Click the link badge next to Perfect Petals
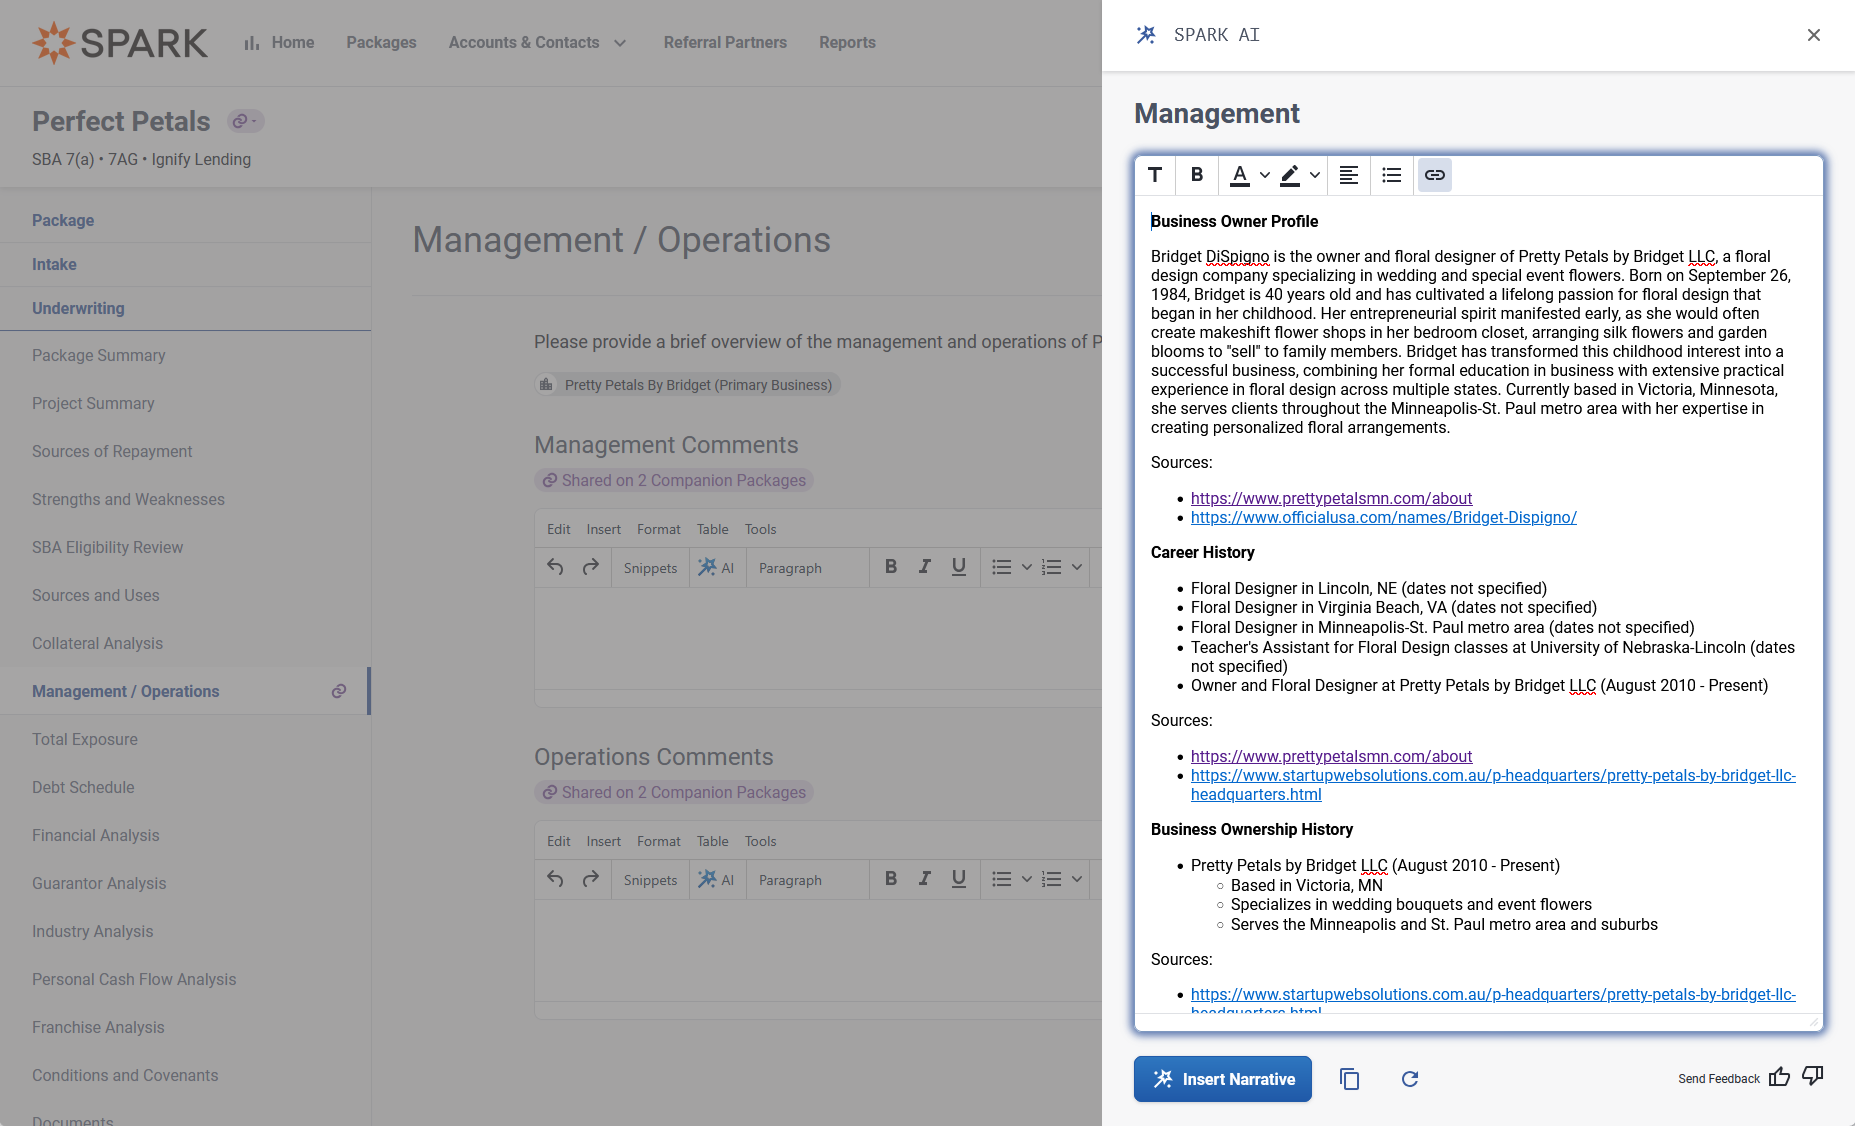 tap(245, 121)
